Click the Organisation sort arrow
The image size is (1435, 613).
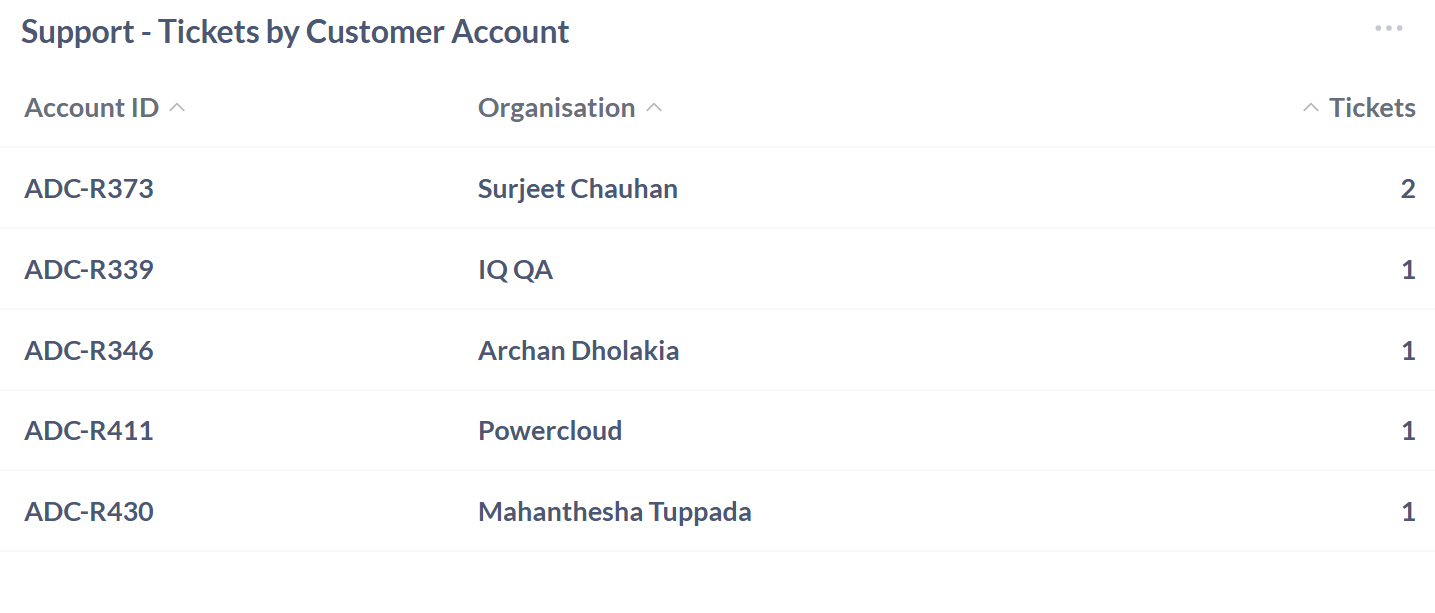click(x=654, y=108)
